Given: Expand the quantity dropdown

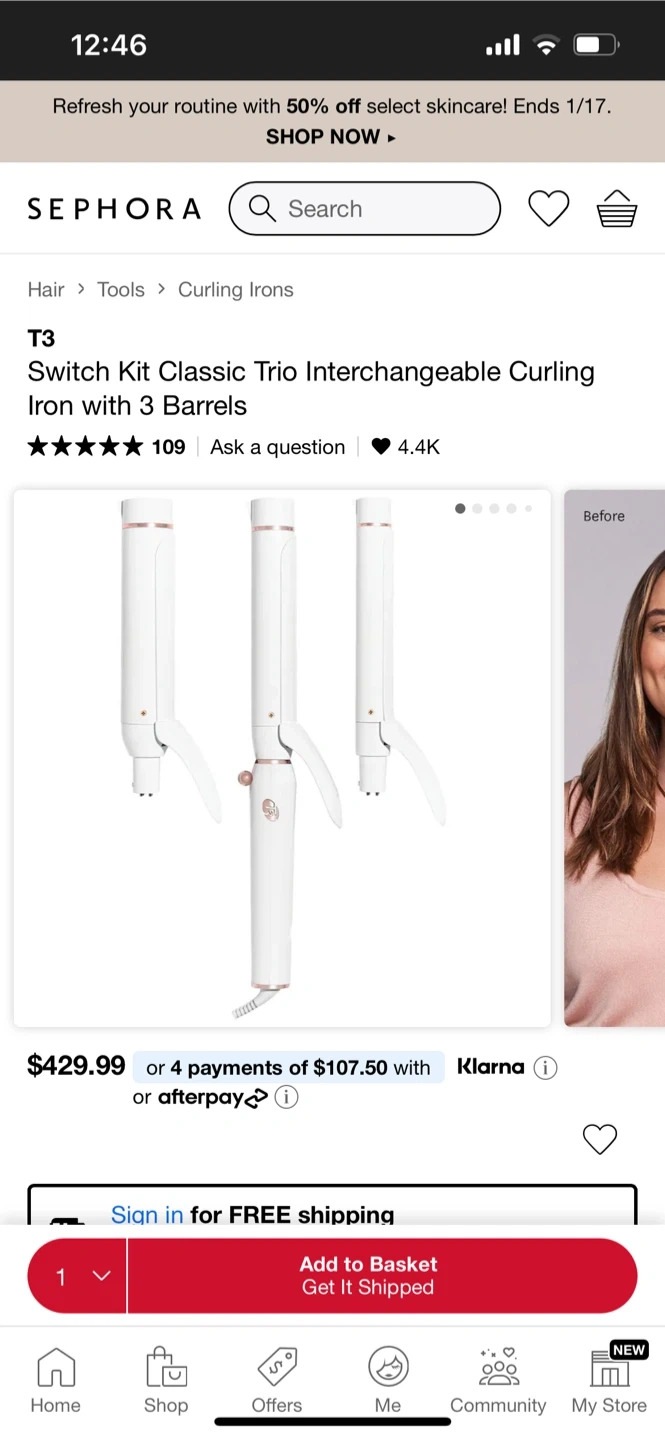Looking at the screenshot, I should coord(78,1276).
